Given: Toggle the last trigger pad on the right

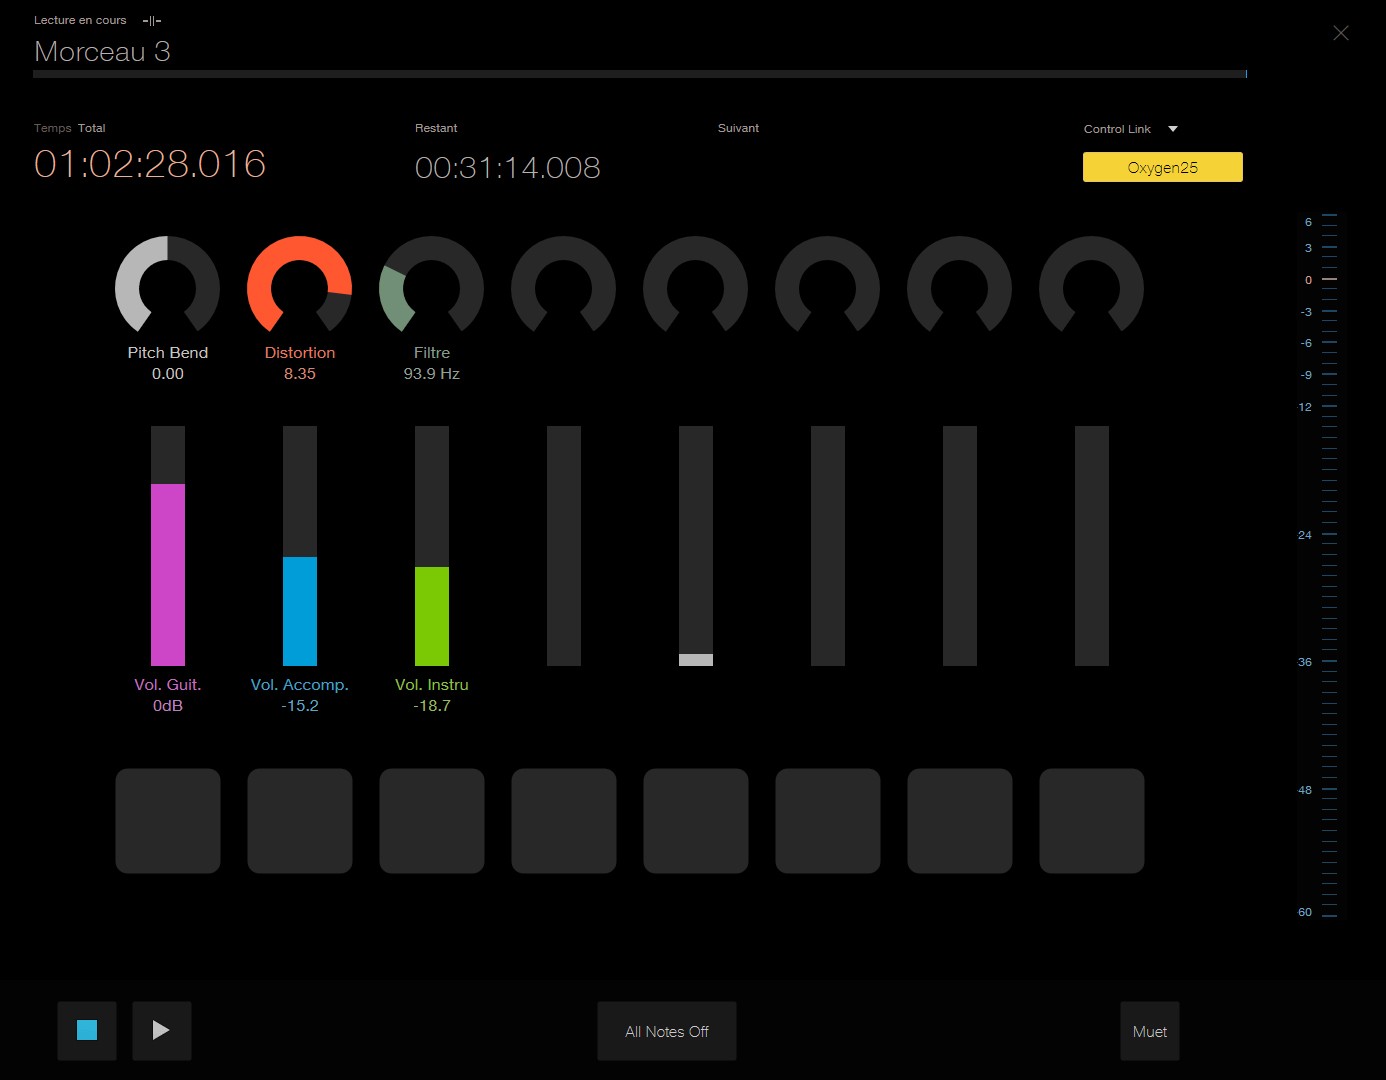Looking at the screenshot, I should [x=1092, y=821].
